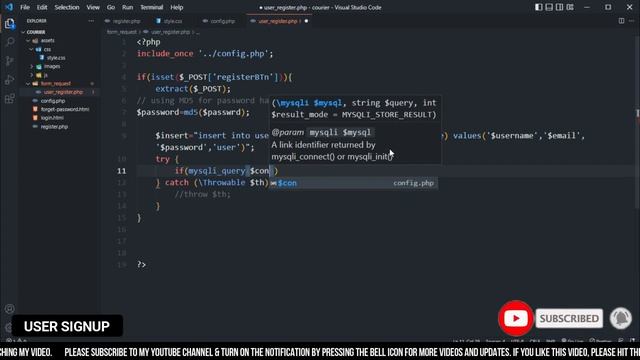Minimize the VS Code window
640x360 pixels.
pos(587,7)
